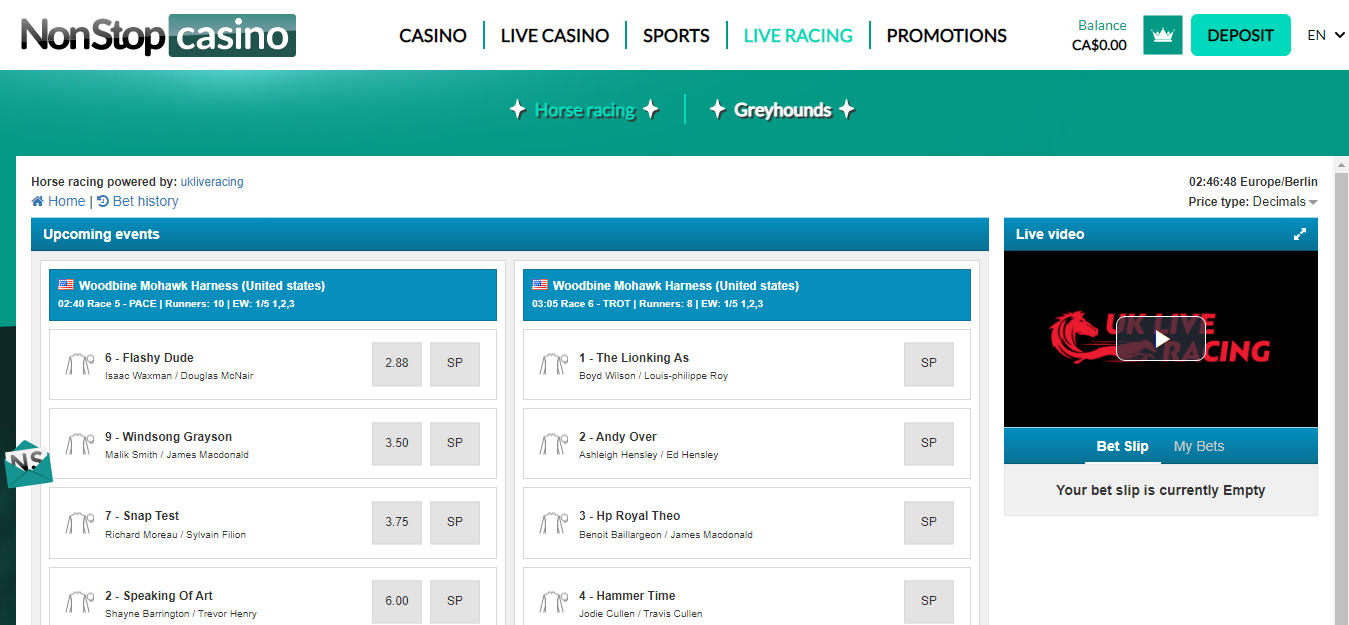
Task: Click the '6 - Flashy Dude' runner name
Action: [x=149, y=358]
